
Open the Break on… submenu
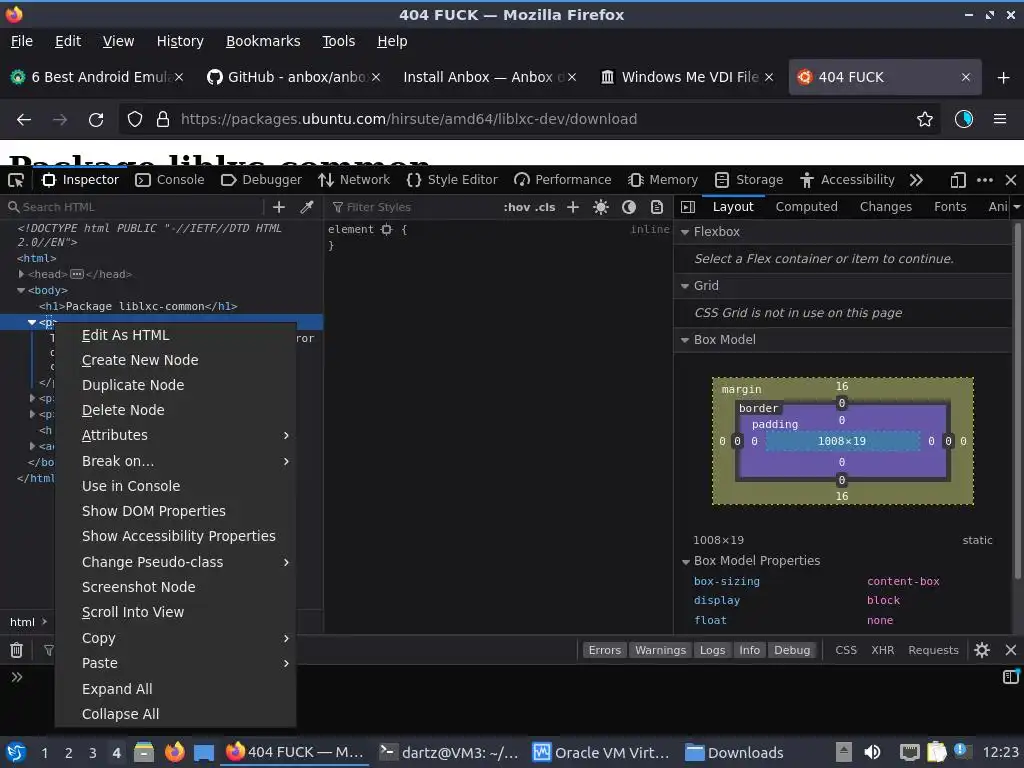point(175,461)
